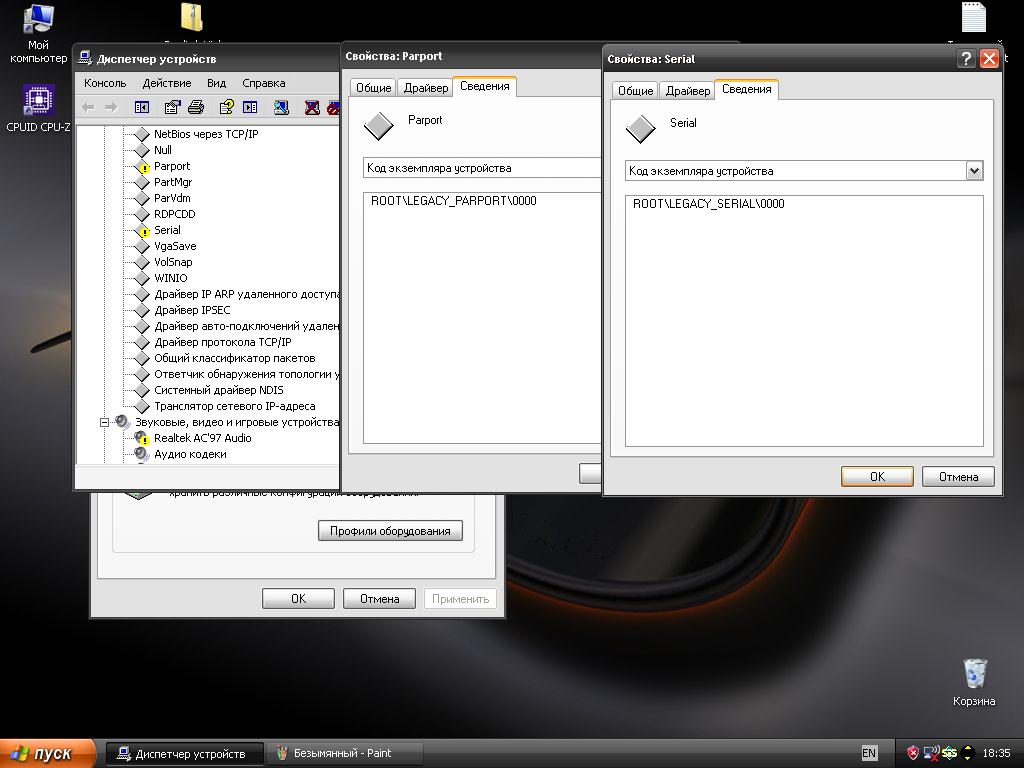Click the Help toolbar icon with question mark

(x=226, y=107)
